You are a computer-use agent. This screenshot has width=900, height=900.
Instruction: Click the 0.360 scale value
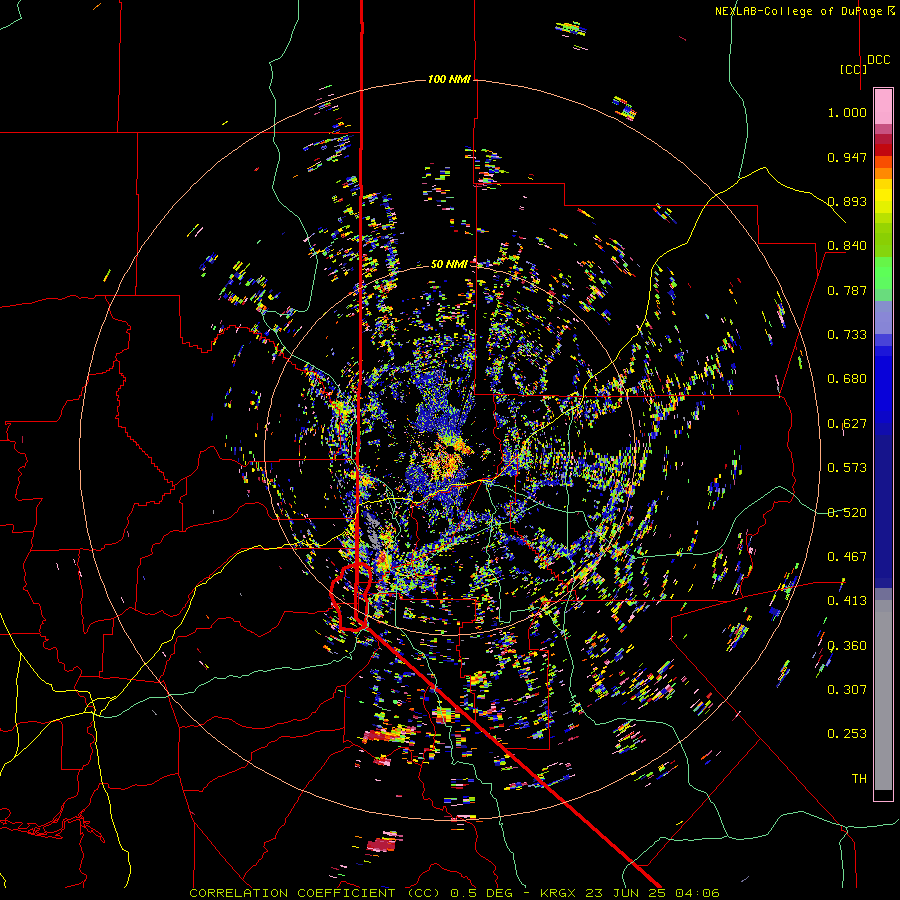pos(847,646)
